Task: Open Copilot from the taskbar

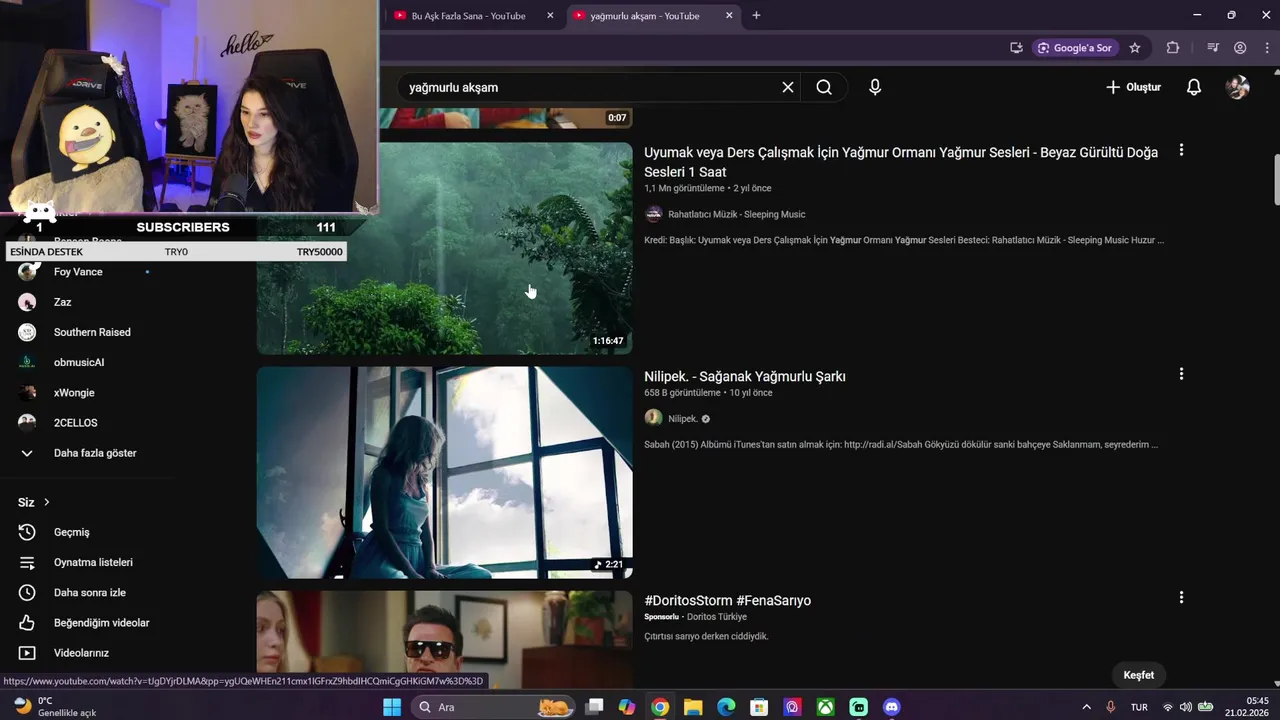Action: [x=627, y=707]
